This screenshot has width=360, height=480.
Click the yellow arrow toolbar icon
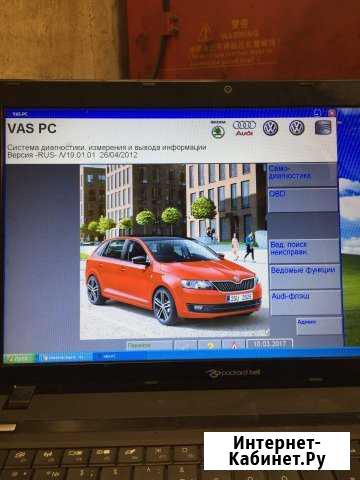coord(210,345)
